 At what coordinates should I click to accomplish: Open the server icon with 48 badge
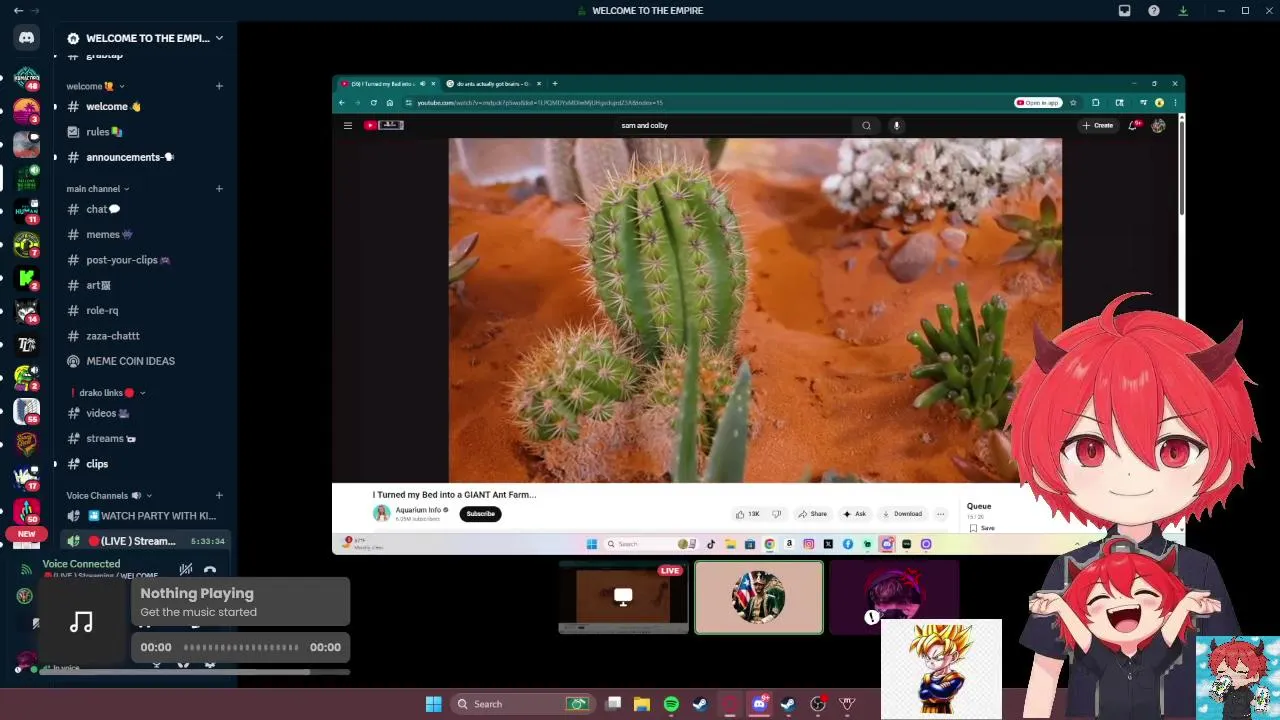tap(27, 78)
